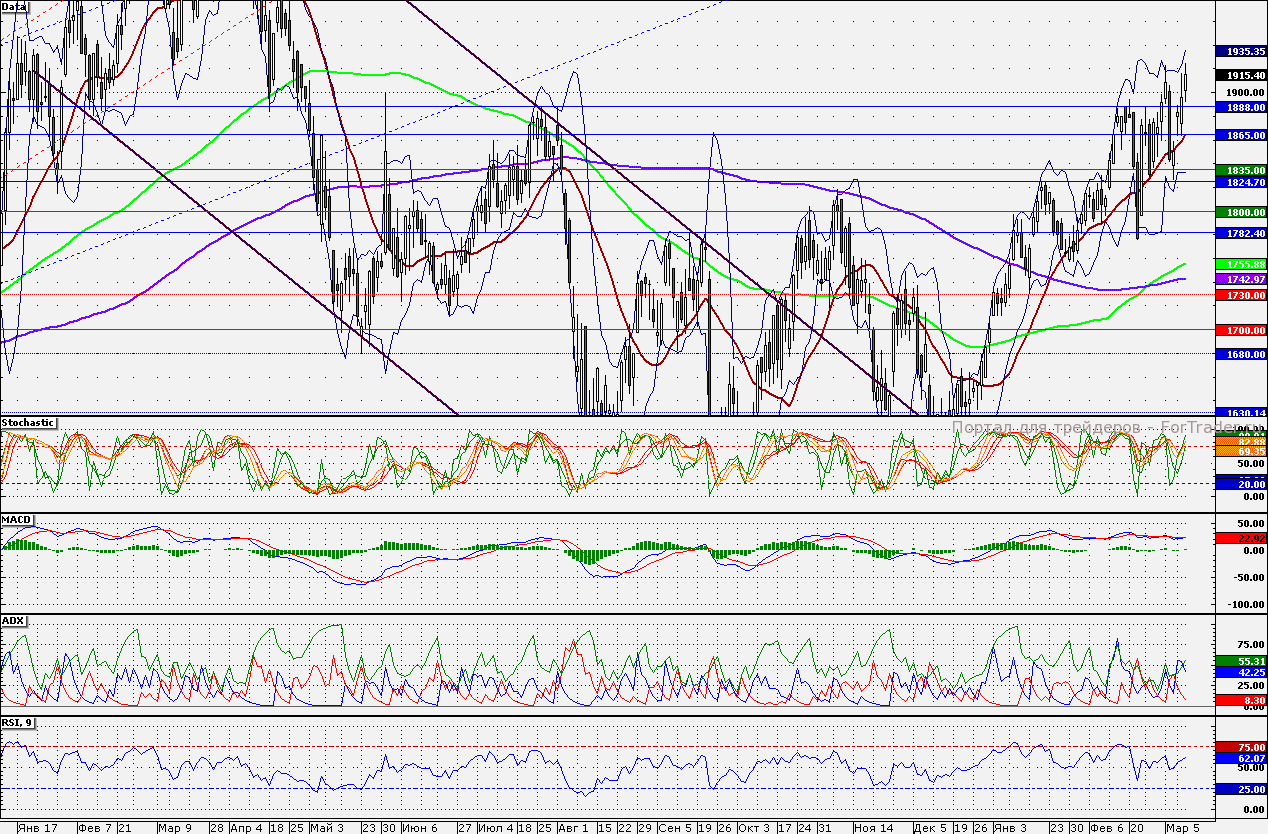Image resolution: width=1268 pixels, height=834 pixels.
Task: Select the red 1730.00 level label
Action: [1239, 296]
